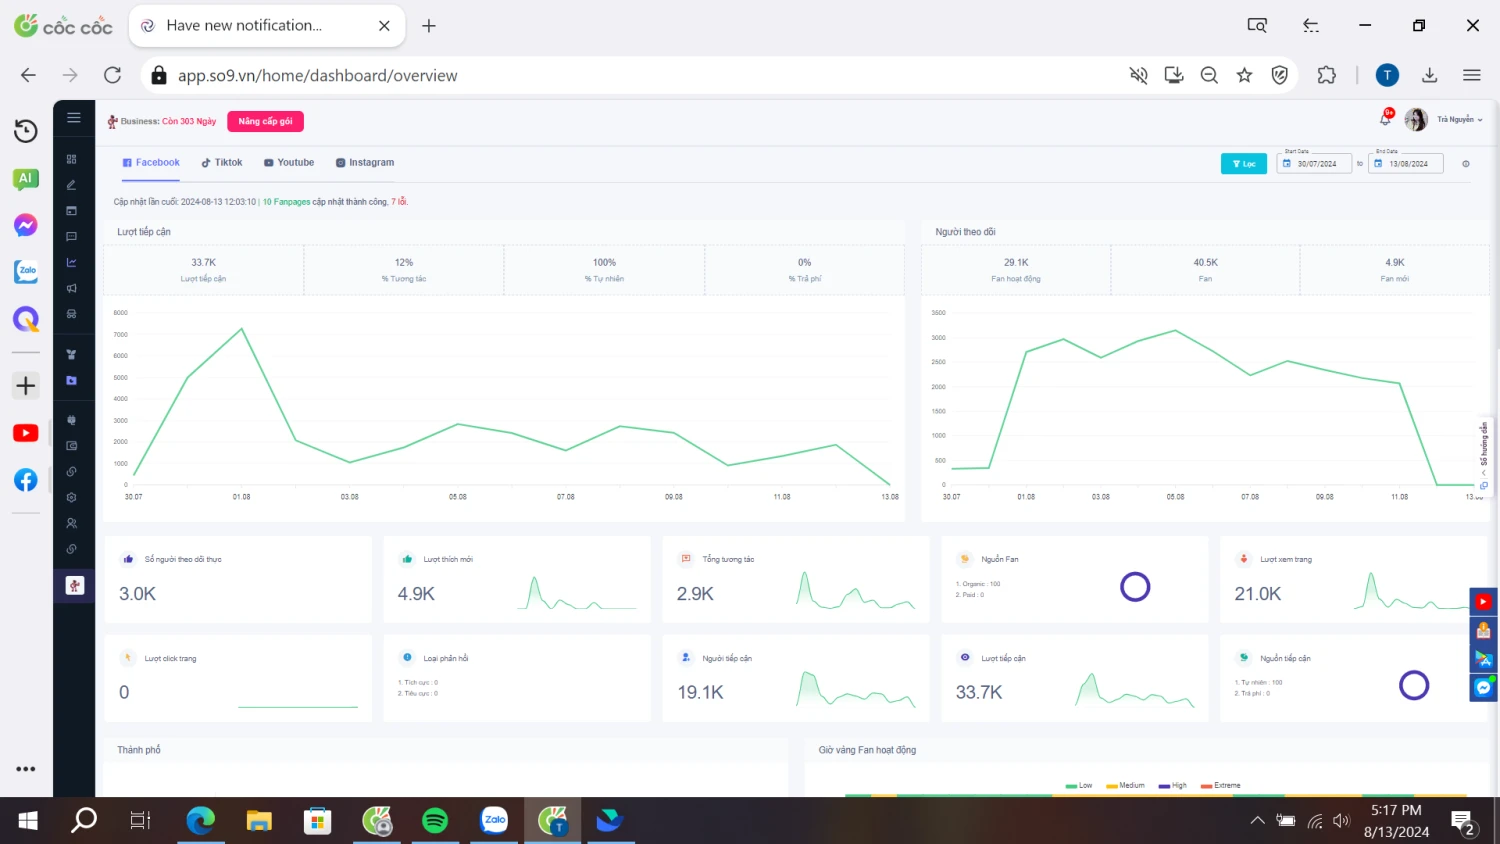Open the AI chat icon in browser sidebar
This screenshot has width=1500, height=844.
(26, 179)
